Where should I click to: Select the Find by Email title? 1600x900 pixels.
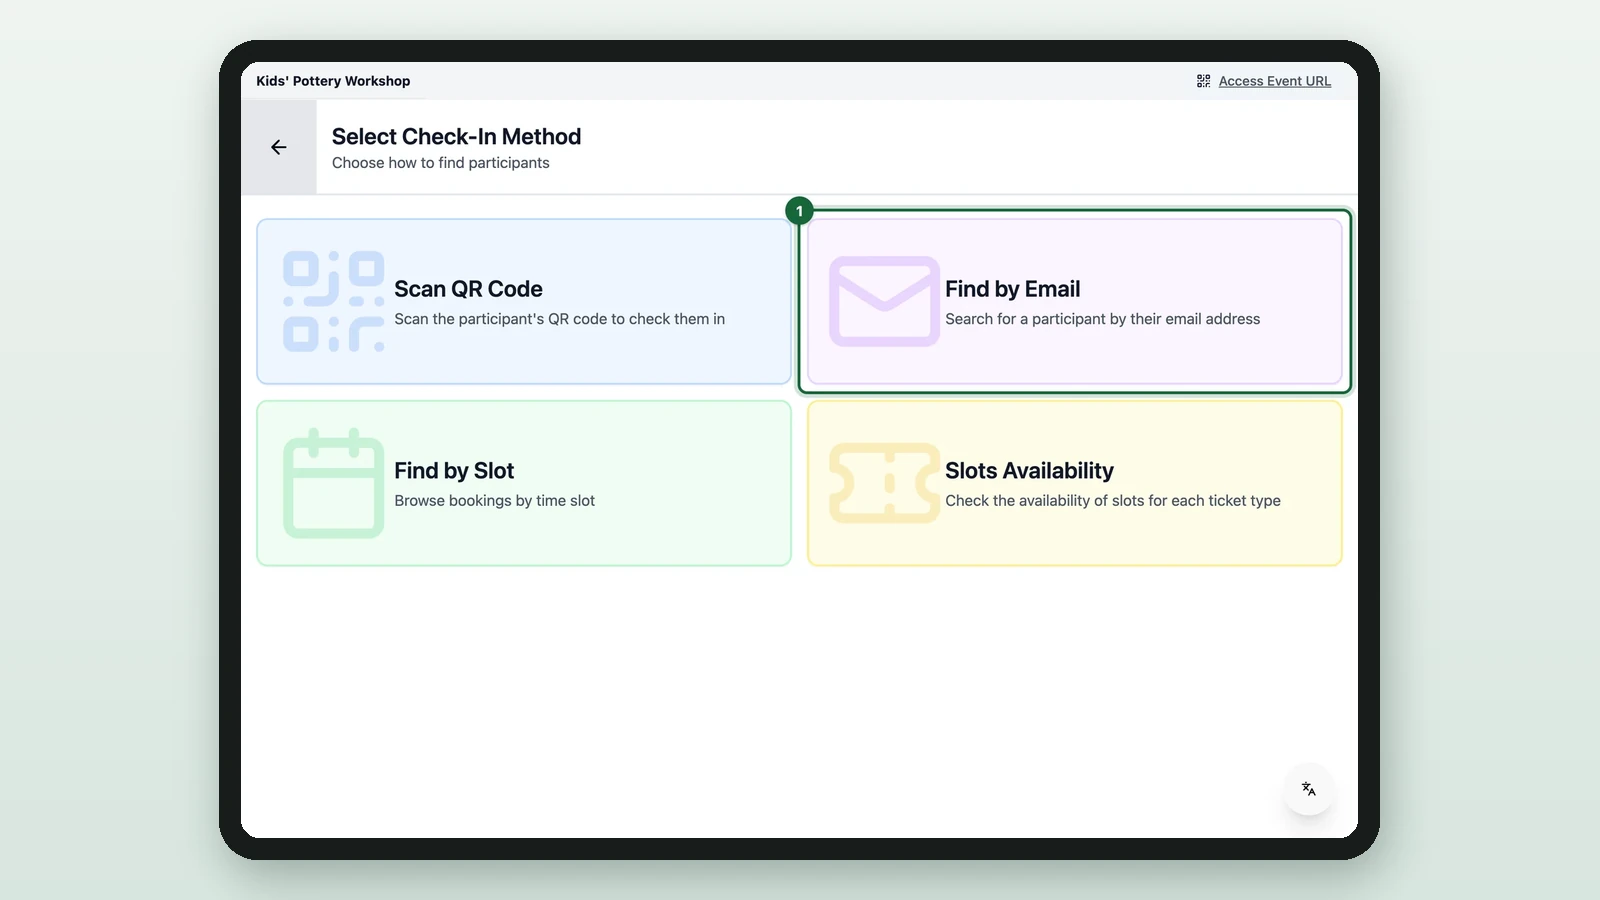point(1012,289)
